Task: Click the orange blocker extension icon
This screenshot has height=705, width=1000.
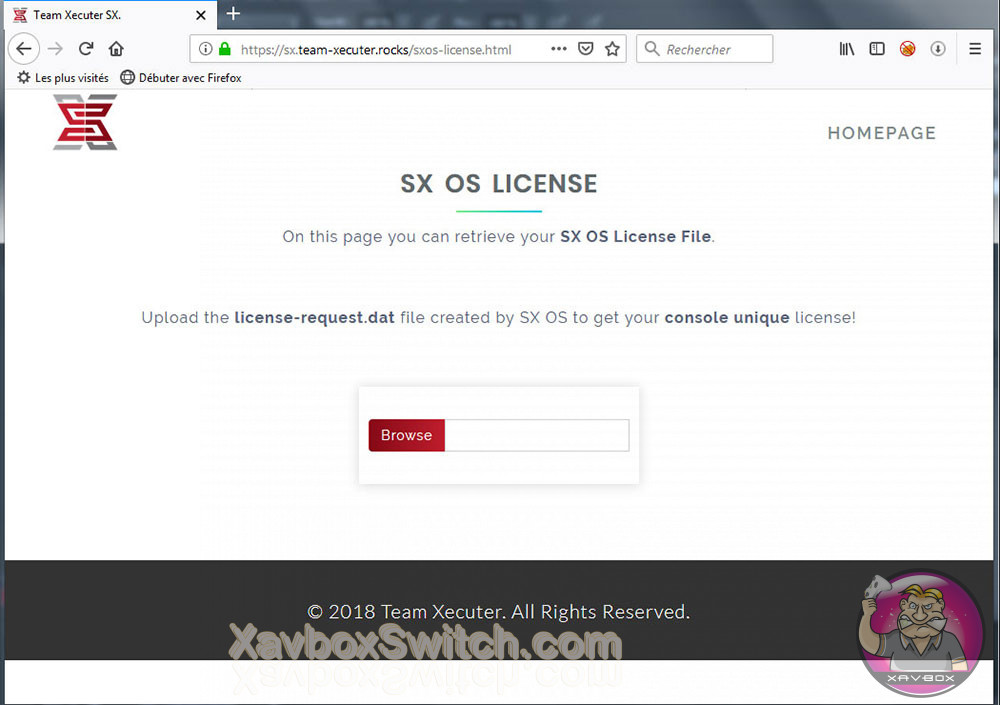Action: (x=908, y=48)
